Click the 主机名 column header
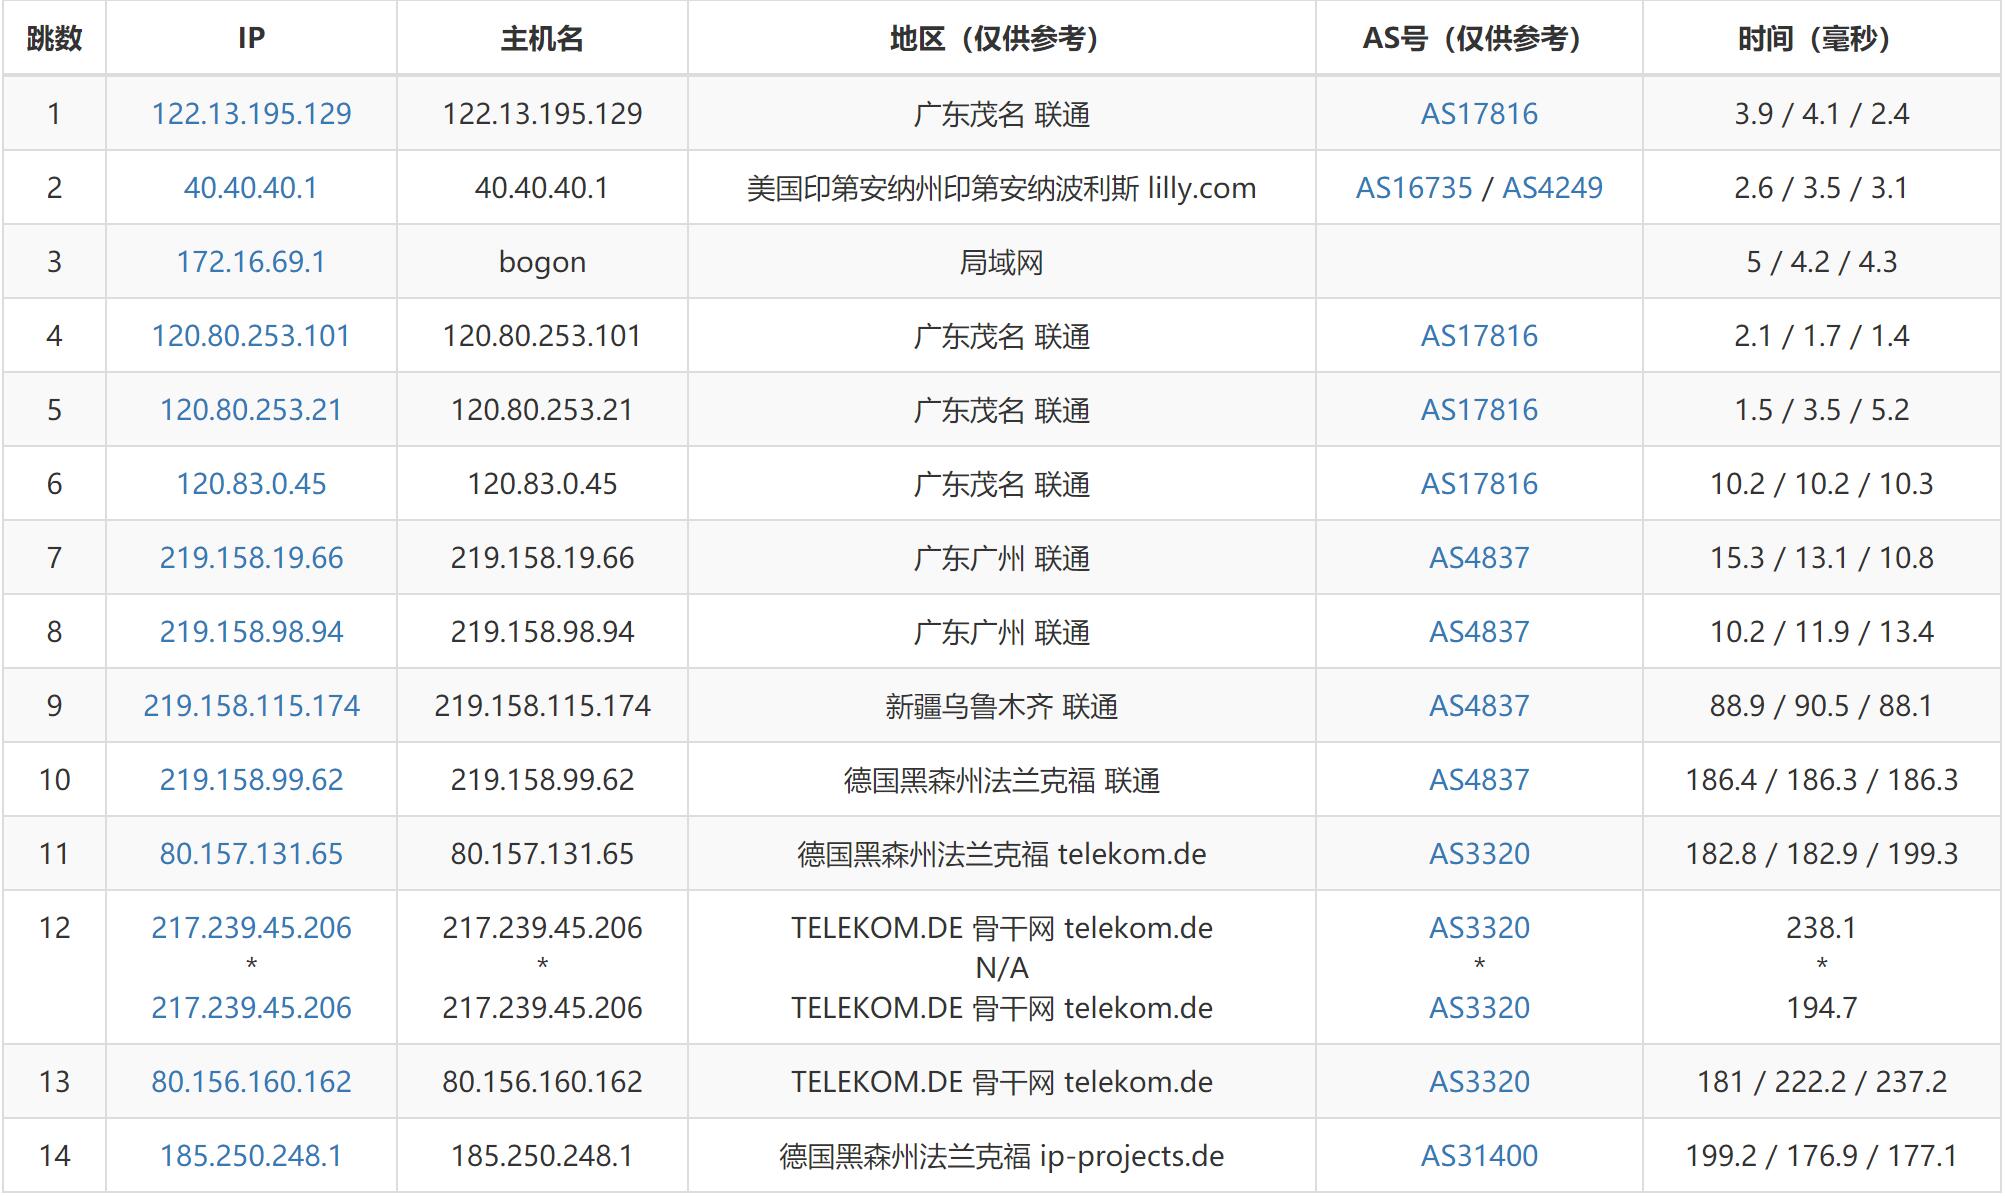 tap(542, 39)
